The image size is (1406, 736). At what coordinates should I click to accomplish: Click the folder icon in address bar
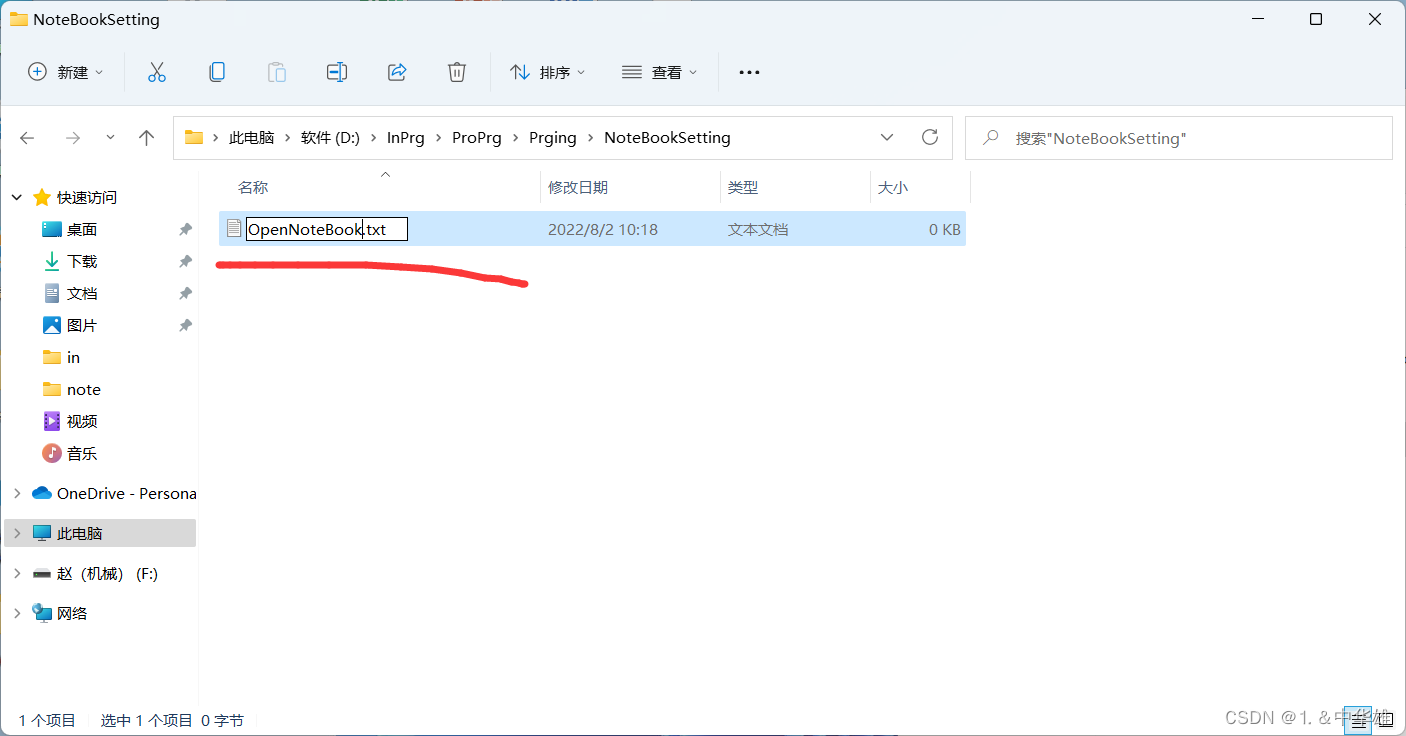pyautogui.click(x=194, y=138)
